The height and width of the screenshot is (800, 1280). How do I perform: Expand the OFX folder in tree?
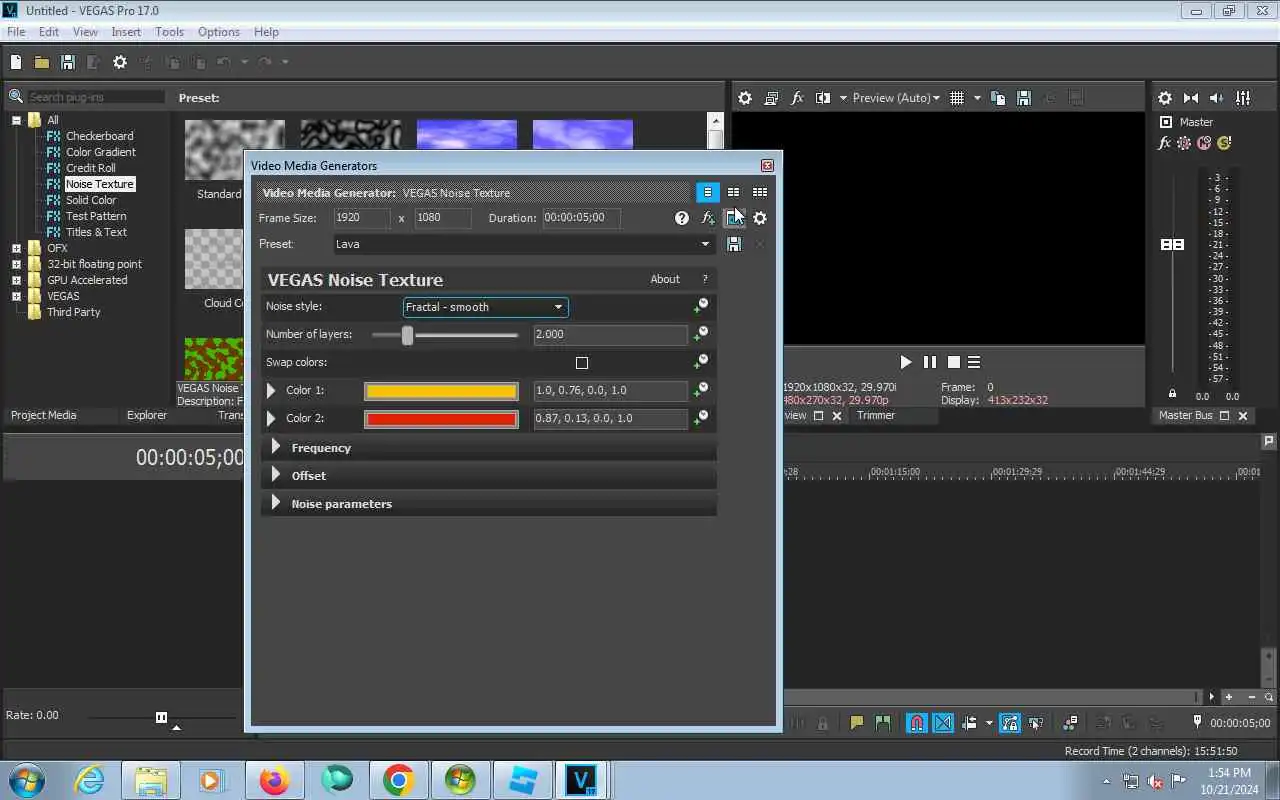pos(16,248)
